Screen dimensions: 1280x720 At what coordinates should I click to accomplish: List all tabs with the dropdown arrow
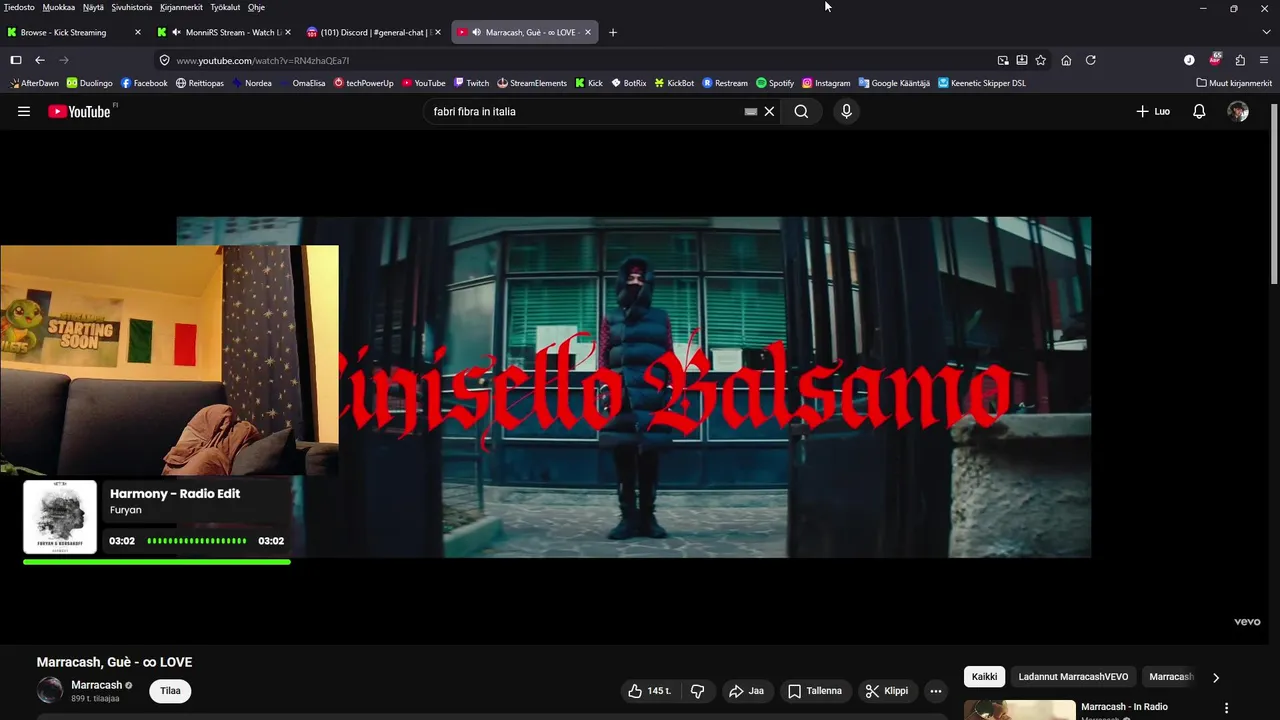click(x=1266, y=32)
